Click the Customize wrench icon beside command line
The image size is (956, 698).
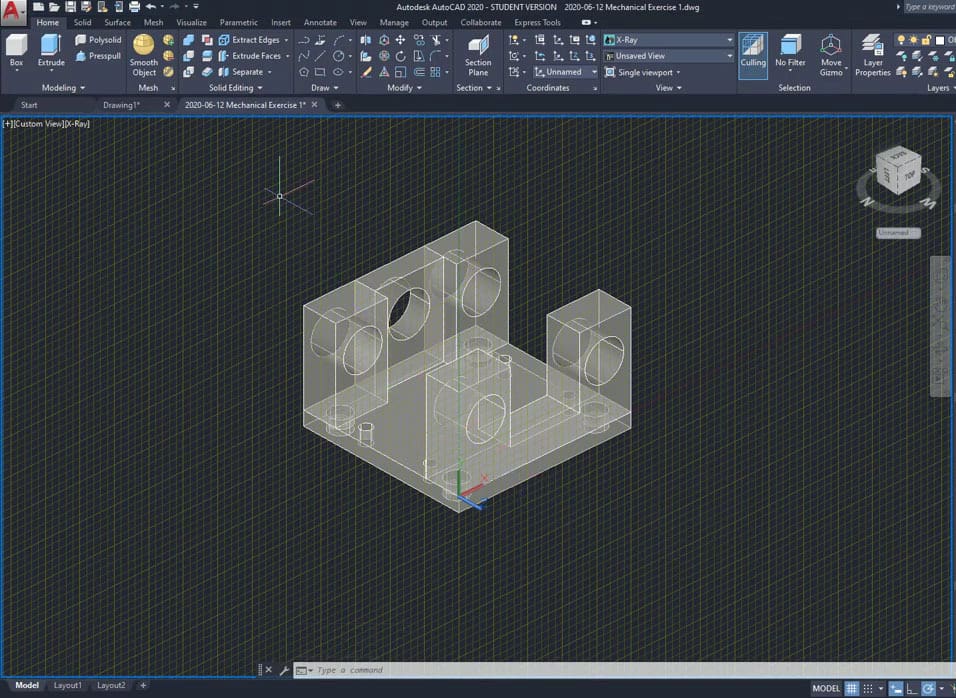(x=284, y=670)
